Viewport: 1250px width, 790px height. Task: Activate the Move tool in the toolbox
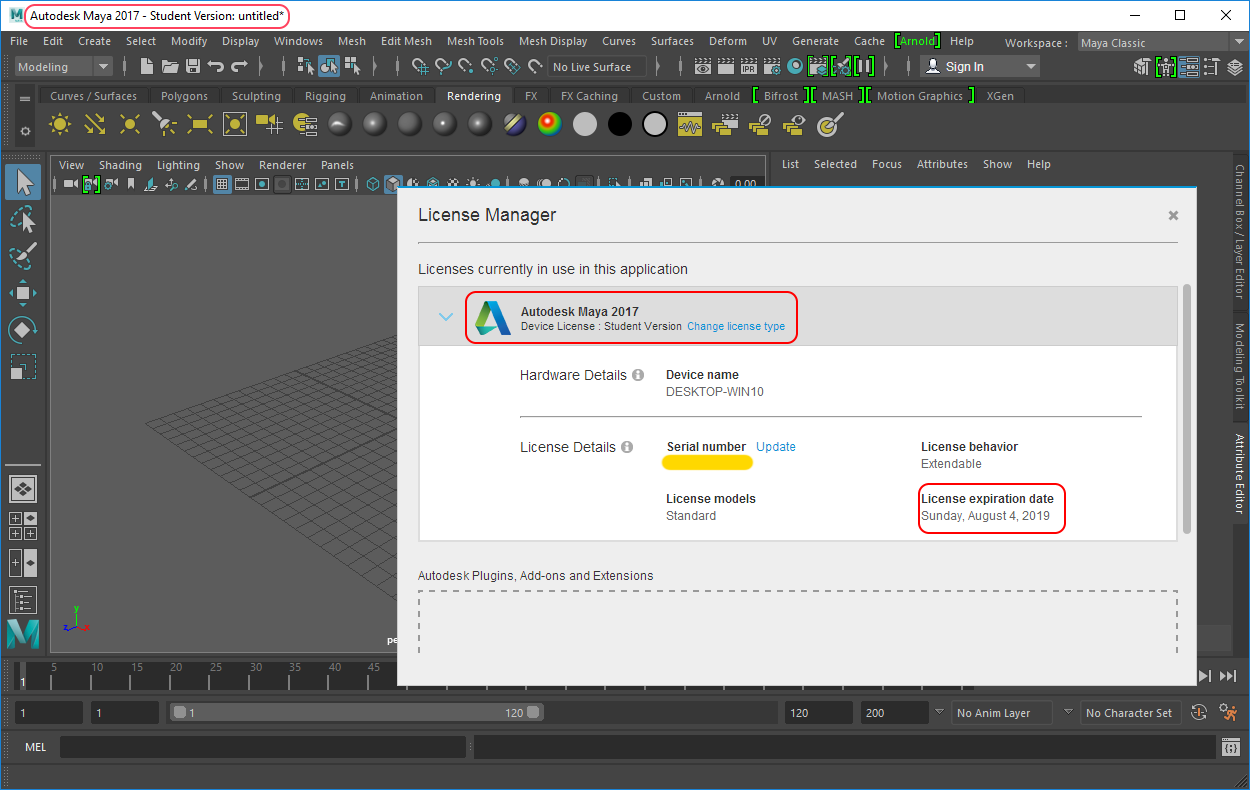coord(23,292)
